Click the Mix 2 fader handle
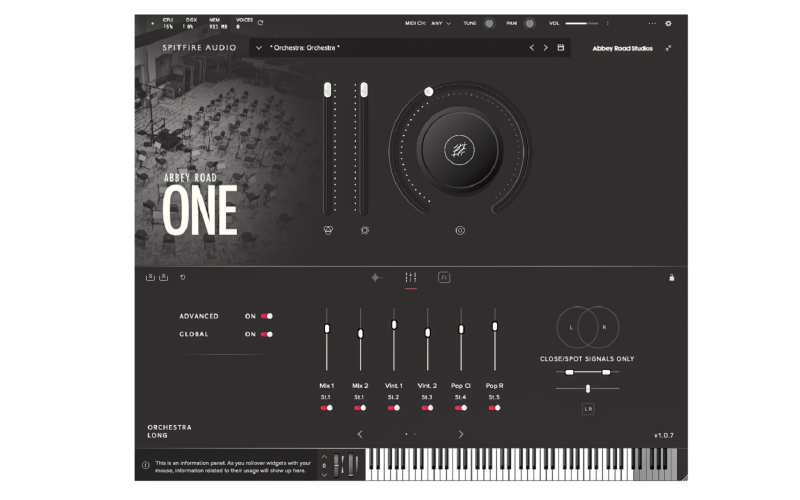This screenshot has width=800, height=500. (x=360, y=334)
